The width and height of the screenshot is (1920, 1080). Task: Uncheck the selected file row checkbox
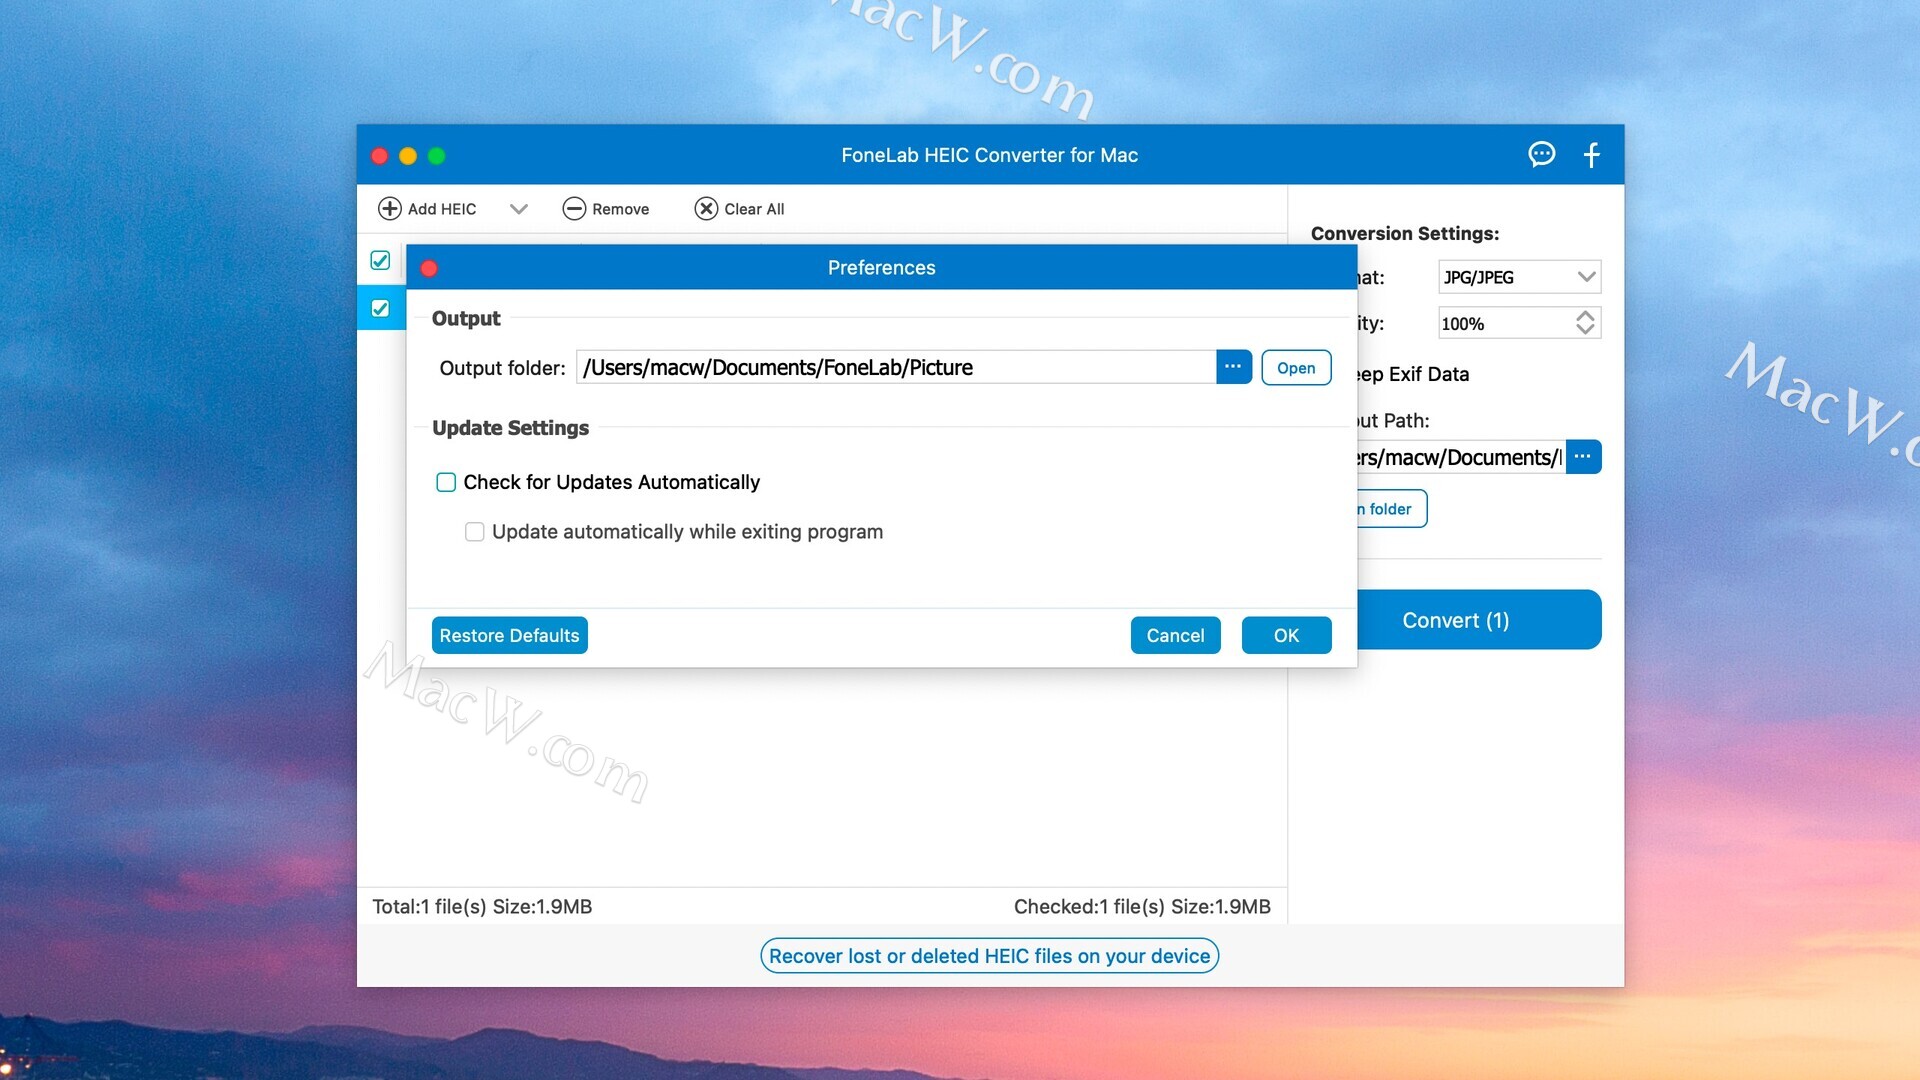click(x=380, y=308)
